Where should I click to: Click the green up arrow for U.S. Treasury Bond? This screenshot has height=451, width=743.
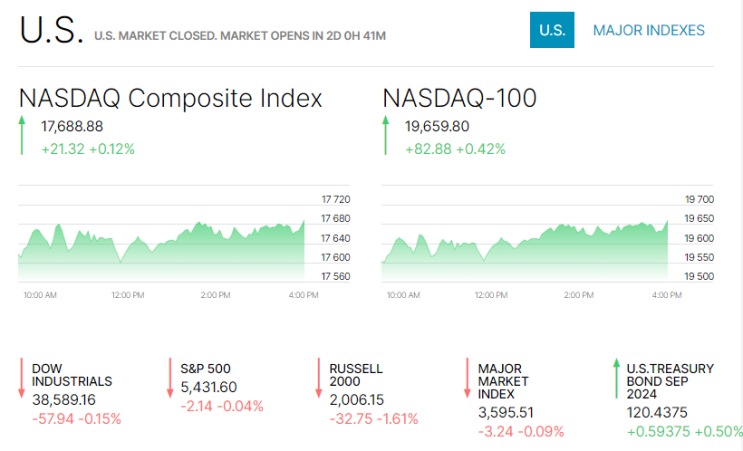coord(616,378)
